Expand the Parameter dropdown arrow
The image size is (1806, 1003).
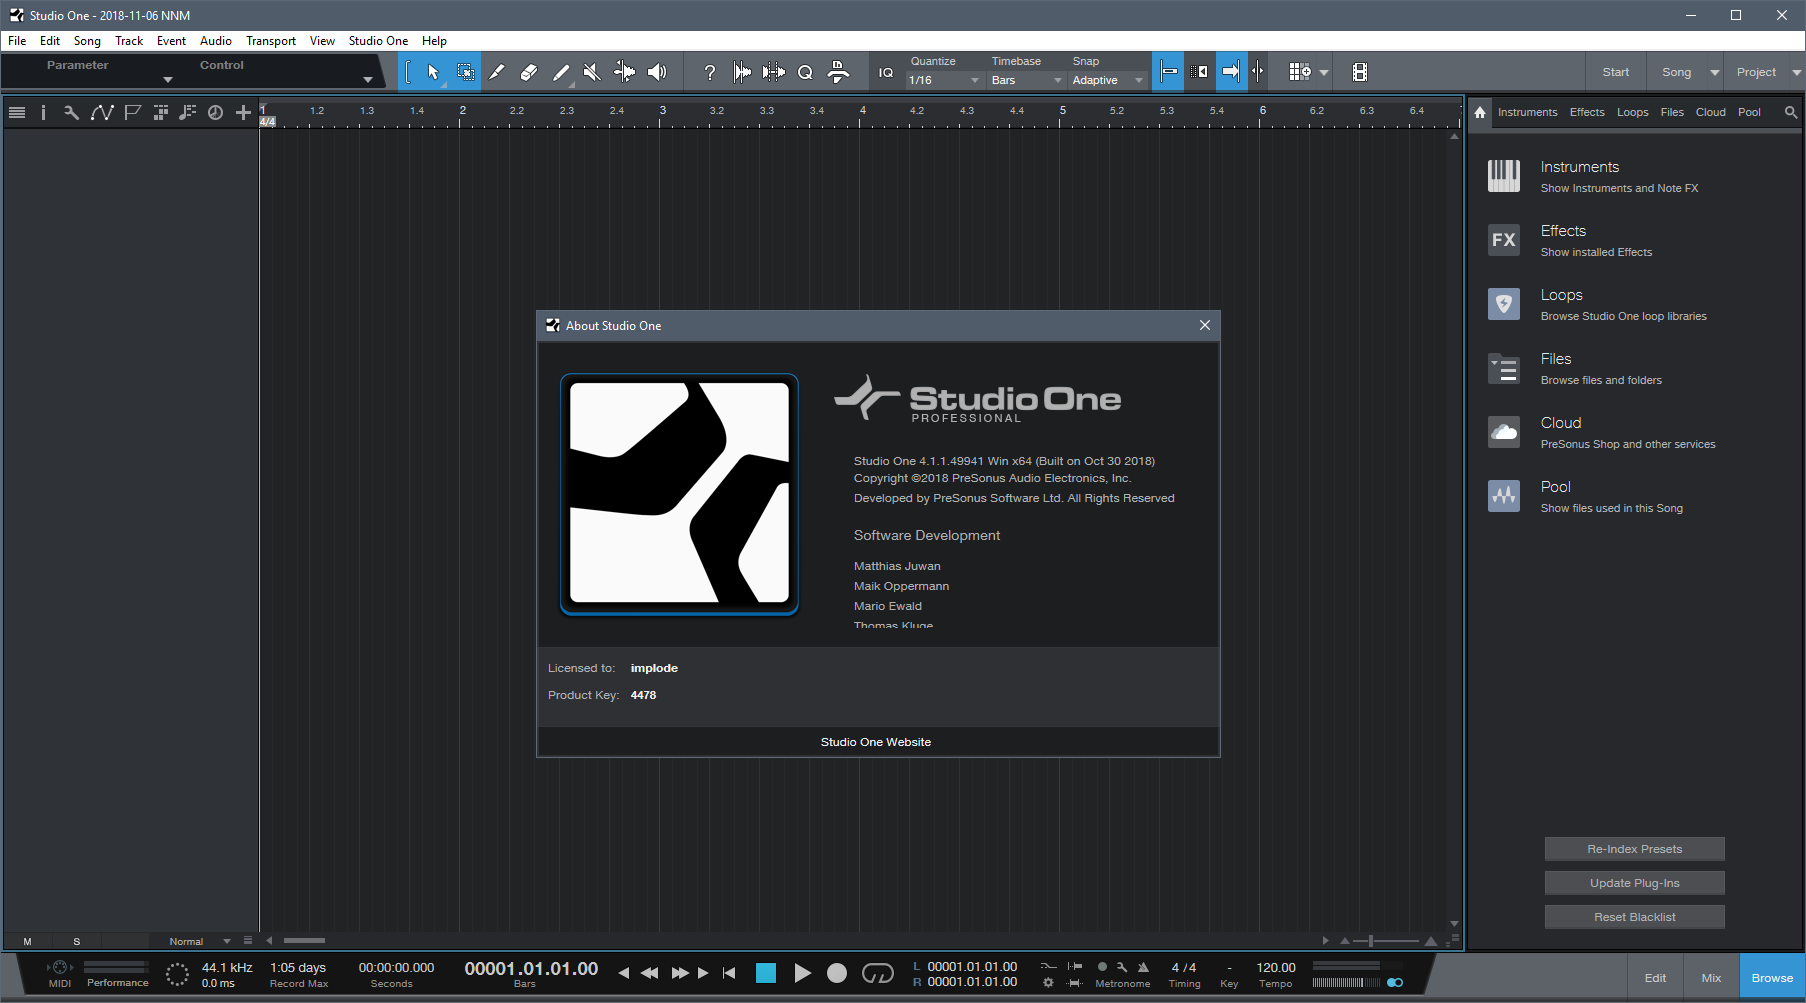coord(168,80)
